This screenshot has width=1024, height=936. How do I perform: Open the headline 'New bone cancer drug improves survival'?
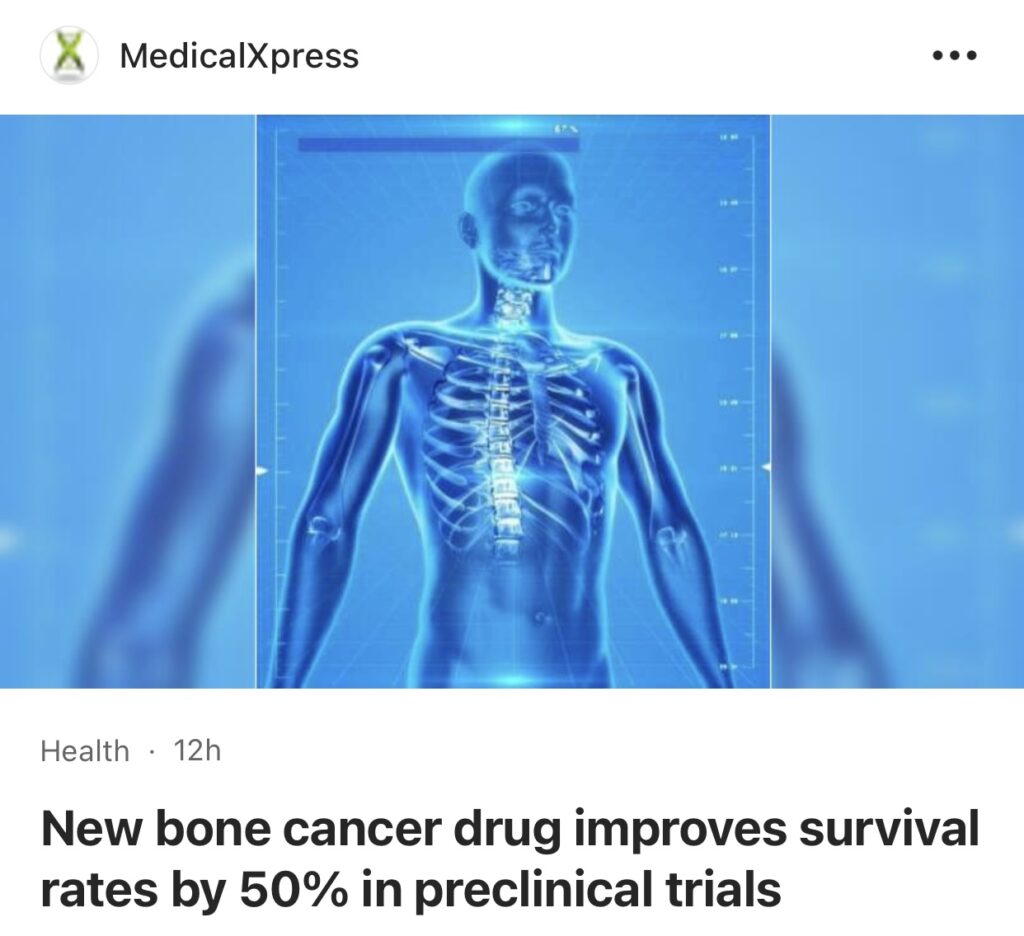[x=510, y=828]
